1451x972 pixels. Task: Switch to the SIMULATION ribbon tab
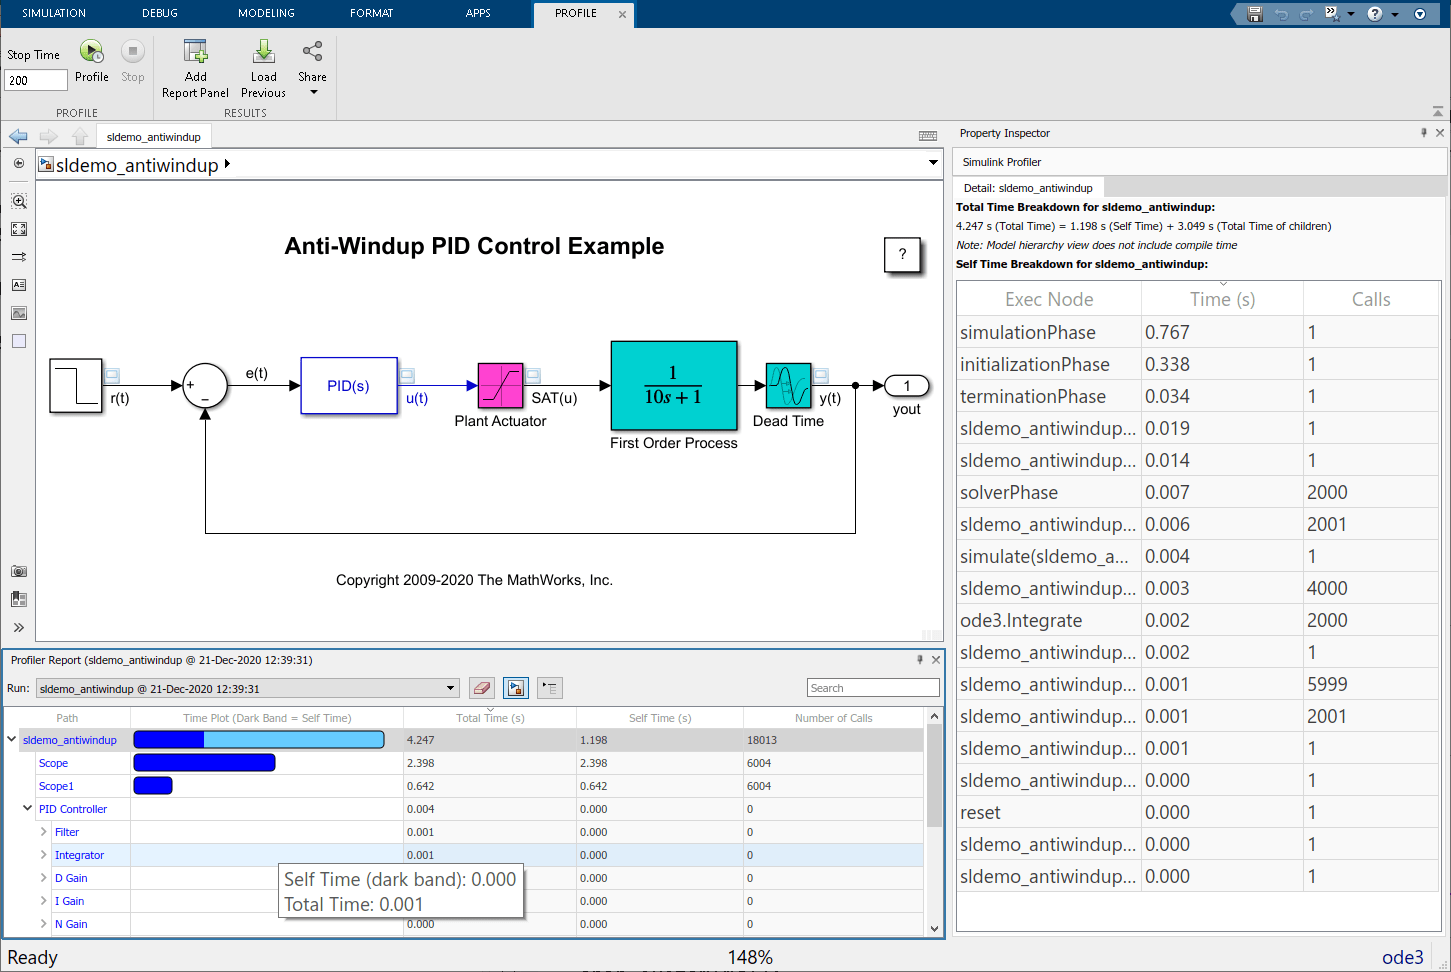tap(54, 13)
